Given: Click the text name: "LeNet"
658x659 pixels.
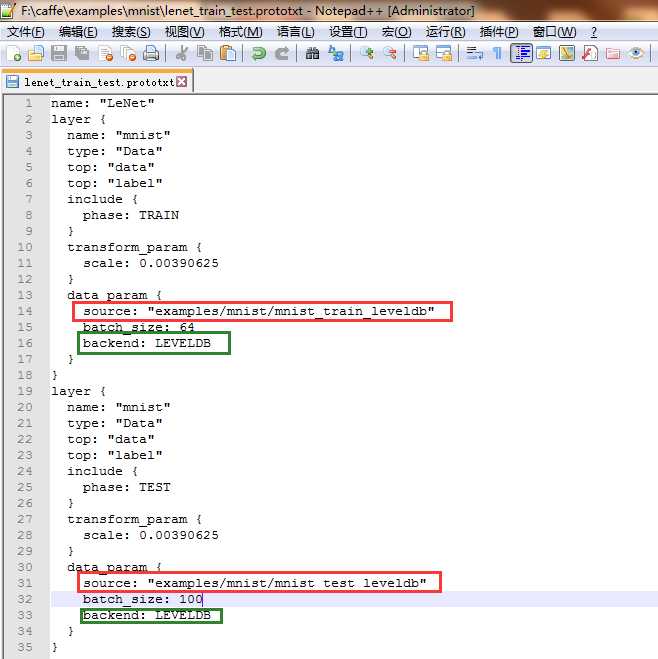Looking at the screenshot, I should pyautogui.click(x=103, y=103).
